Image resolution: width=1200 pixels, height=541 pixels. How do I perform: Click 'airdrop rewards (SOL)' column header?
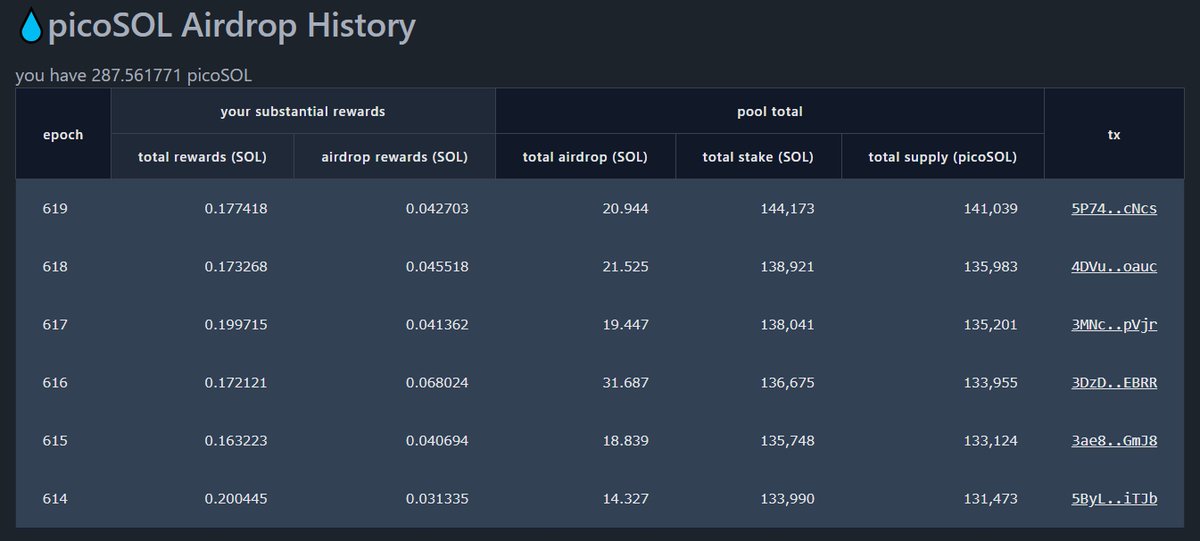(395, 157)
